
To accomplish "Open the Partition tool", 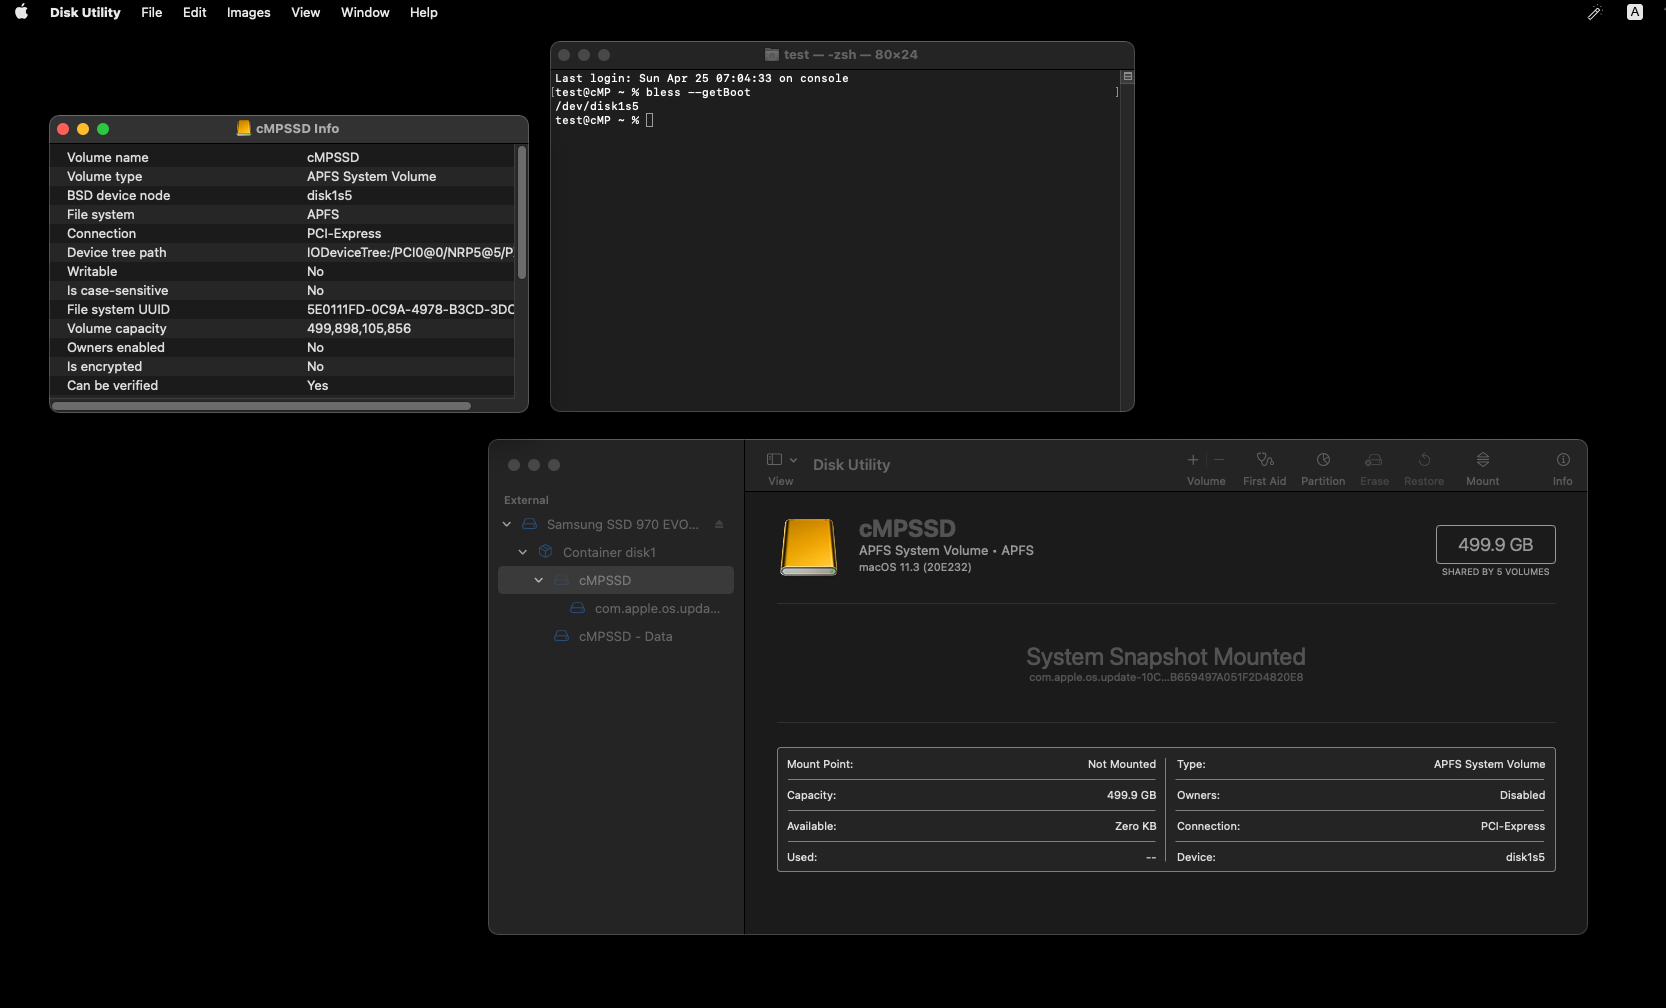I will [1322, 460].
